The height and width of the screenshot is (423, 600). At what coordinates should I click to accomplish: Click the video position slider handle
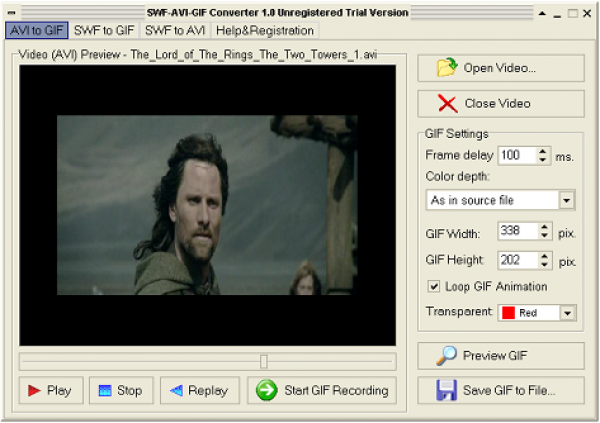(x=264, y=361)
